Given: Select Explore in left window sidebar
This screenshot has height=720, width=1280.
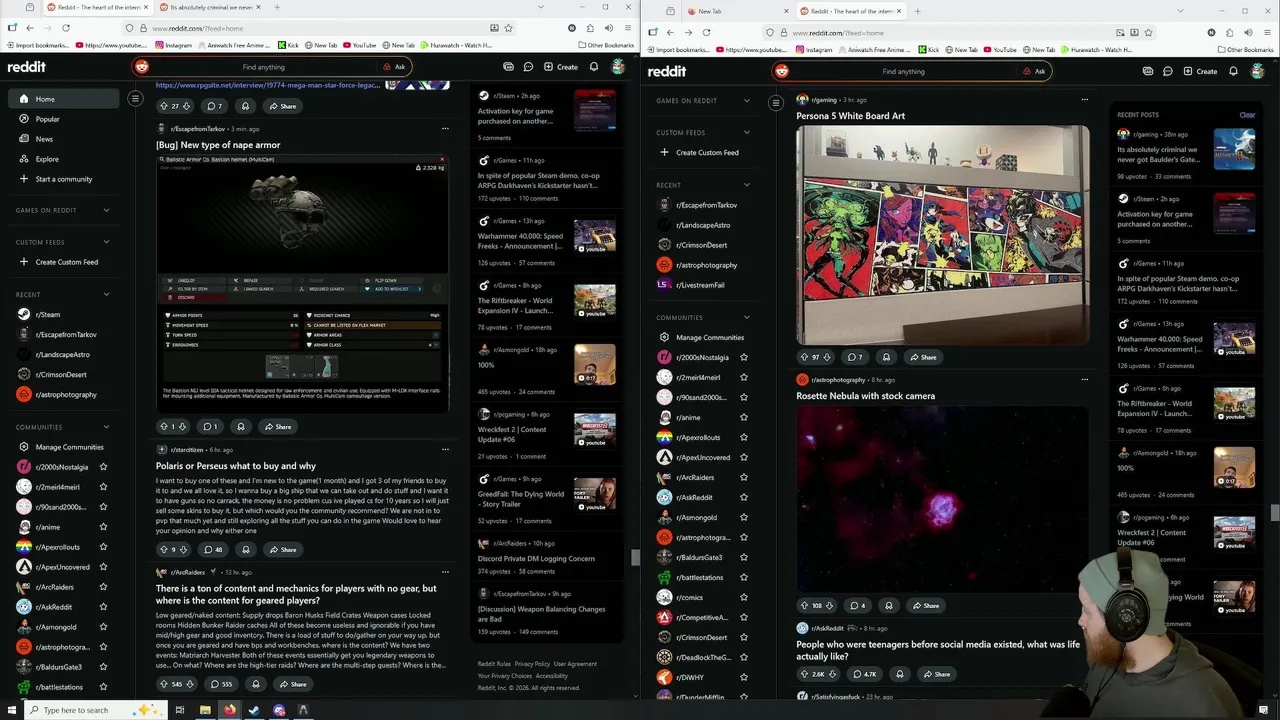Looking at the screenshot, I should pos(63,159).
